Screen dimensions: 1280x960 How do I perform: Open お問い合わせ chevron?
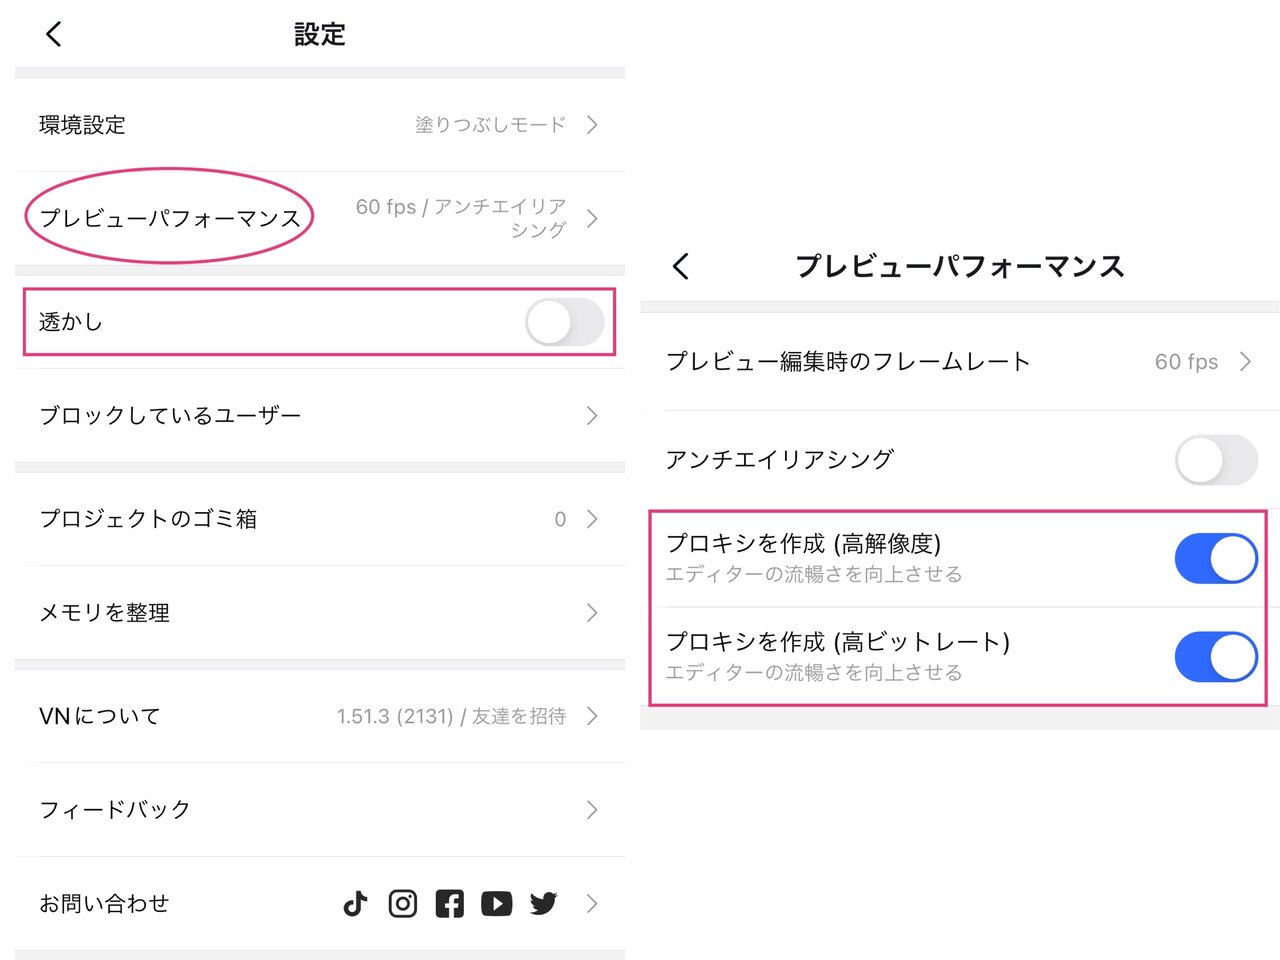point(592,904)
